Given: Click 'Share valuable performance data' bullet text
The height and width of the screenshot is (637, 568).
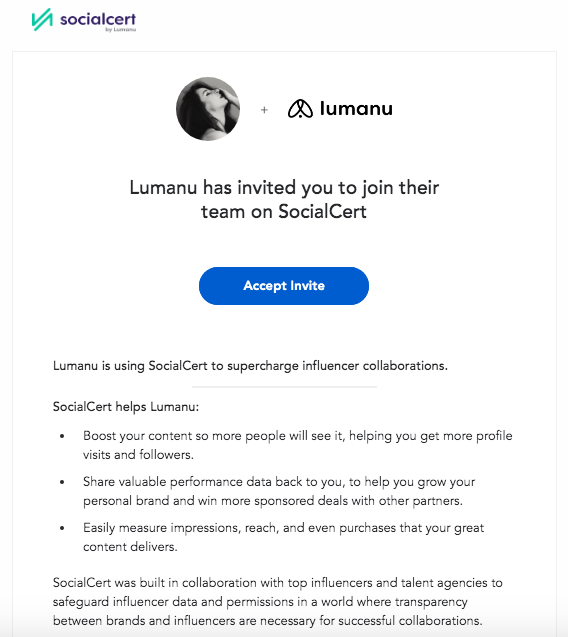Looking at the screenshot, I should click(x=279, y=491).
